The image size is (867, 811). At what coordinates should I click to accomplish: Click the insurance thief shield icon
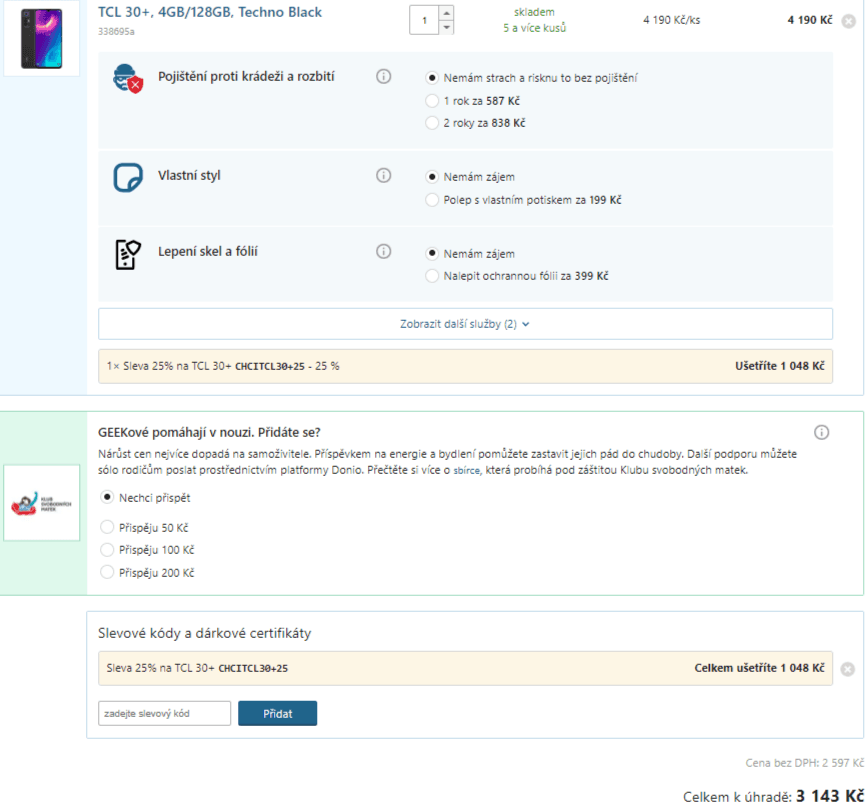(128, 79)
